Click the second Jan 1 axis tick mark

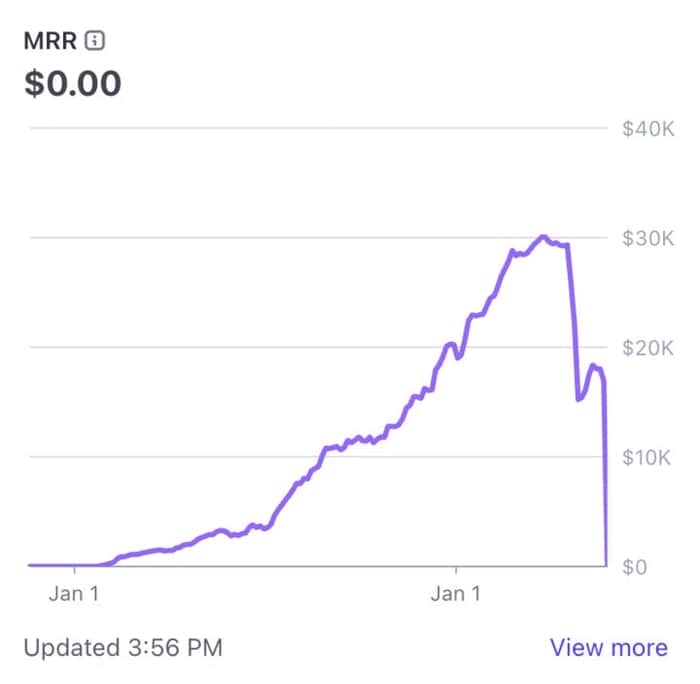point(456,569)
